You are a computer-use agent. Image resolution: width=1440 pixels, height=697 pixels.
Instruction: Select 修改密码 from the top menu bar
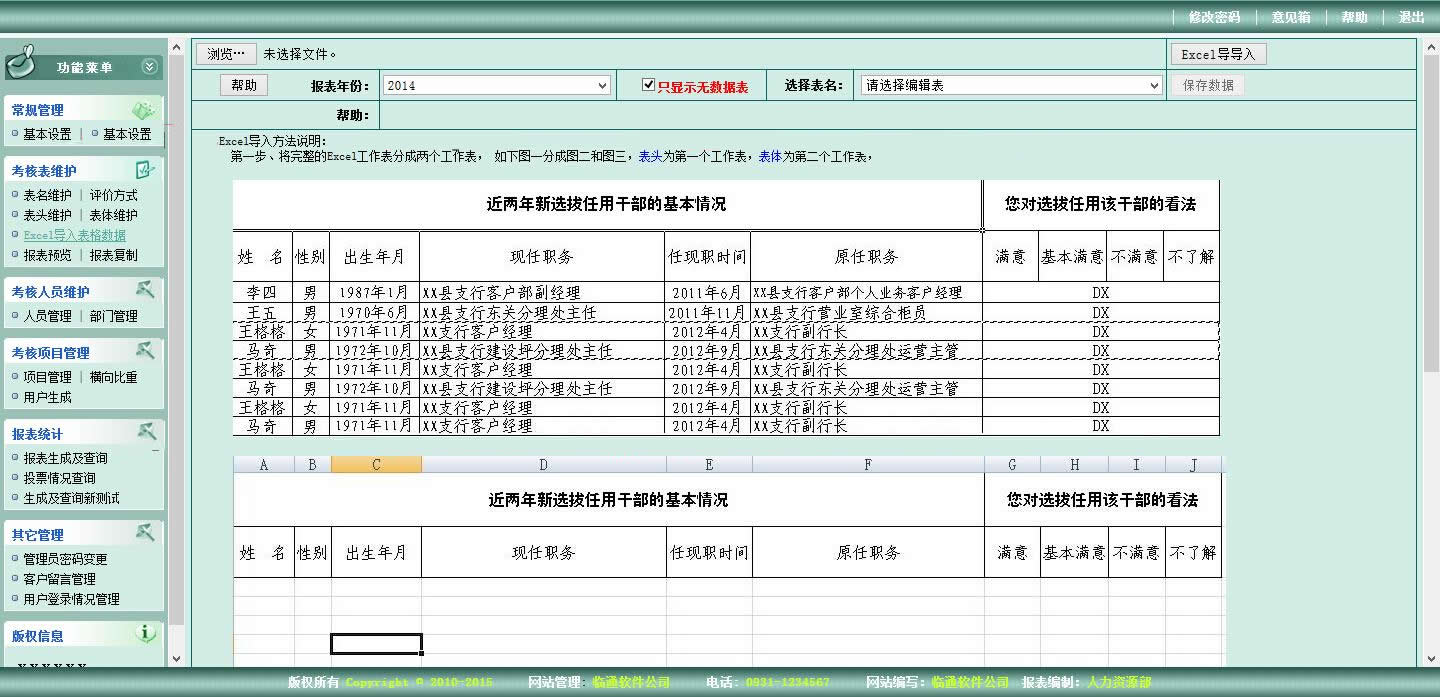coord(1213,17)
